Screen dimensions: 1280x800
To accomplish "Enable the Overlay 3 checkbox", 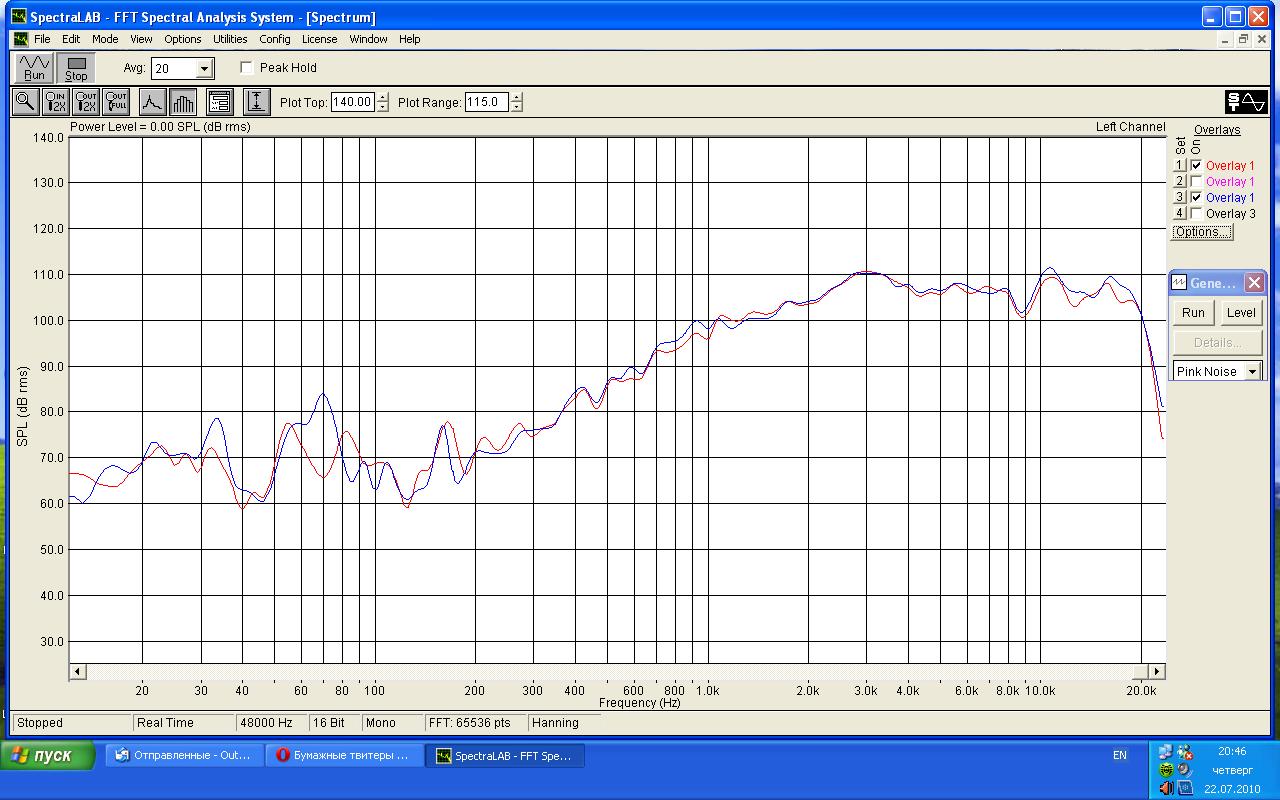I will [1196, 214].
